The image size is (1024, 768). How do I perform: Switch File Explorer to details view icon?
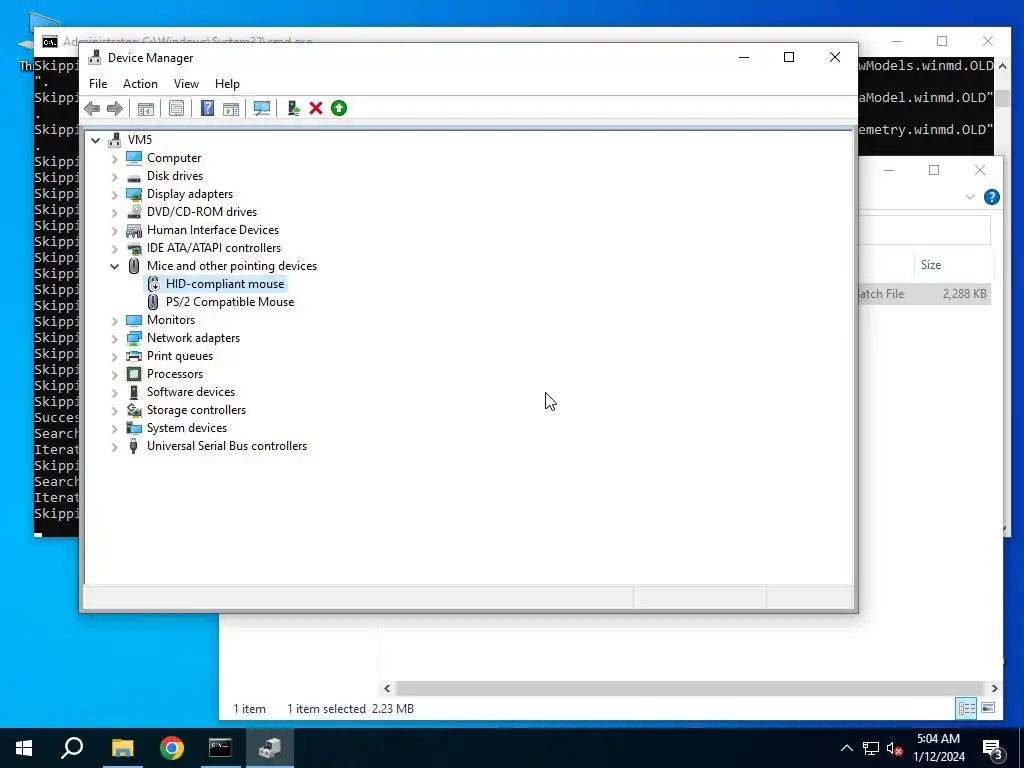click(x=967, y=708)
